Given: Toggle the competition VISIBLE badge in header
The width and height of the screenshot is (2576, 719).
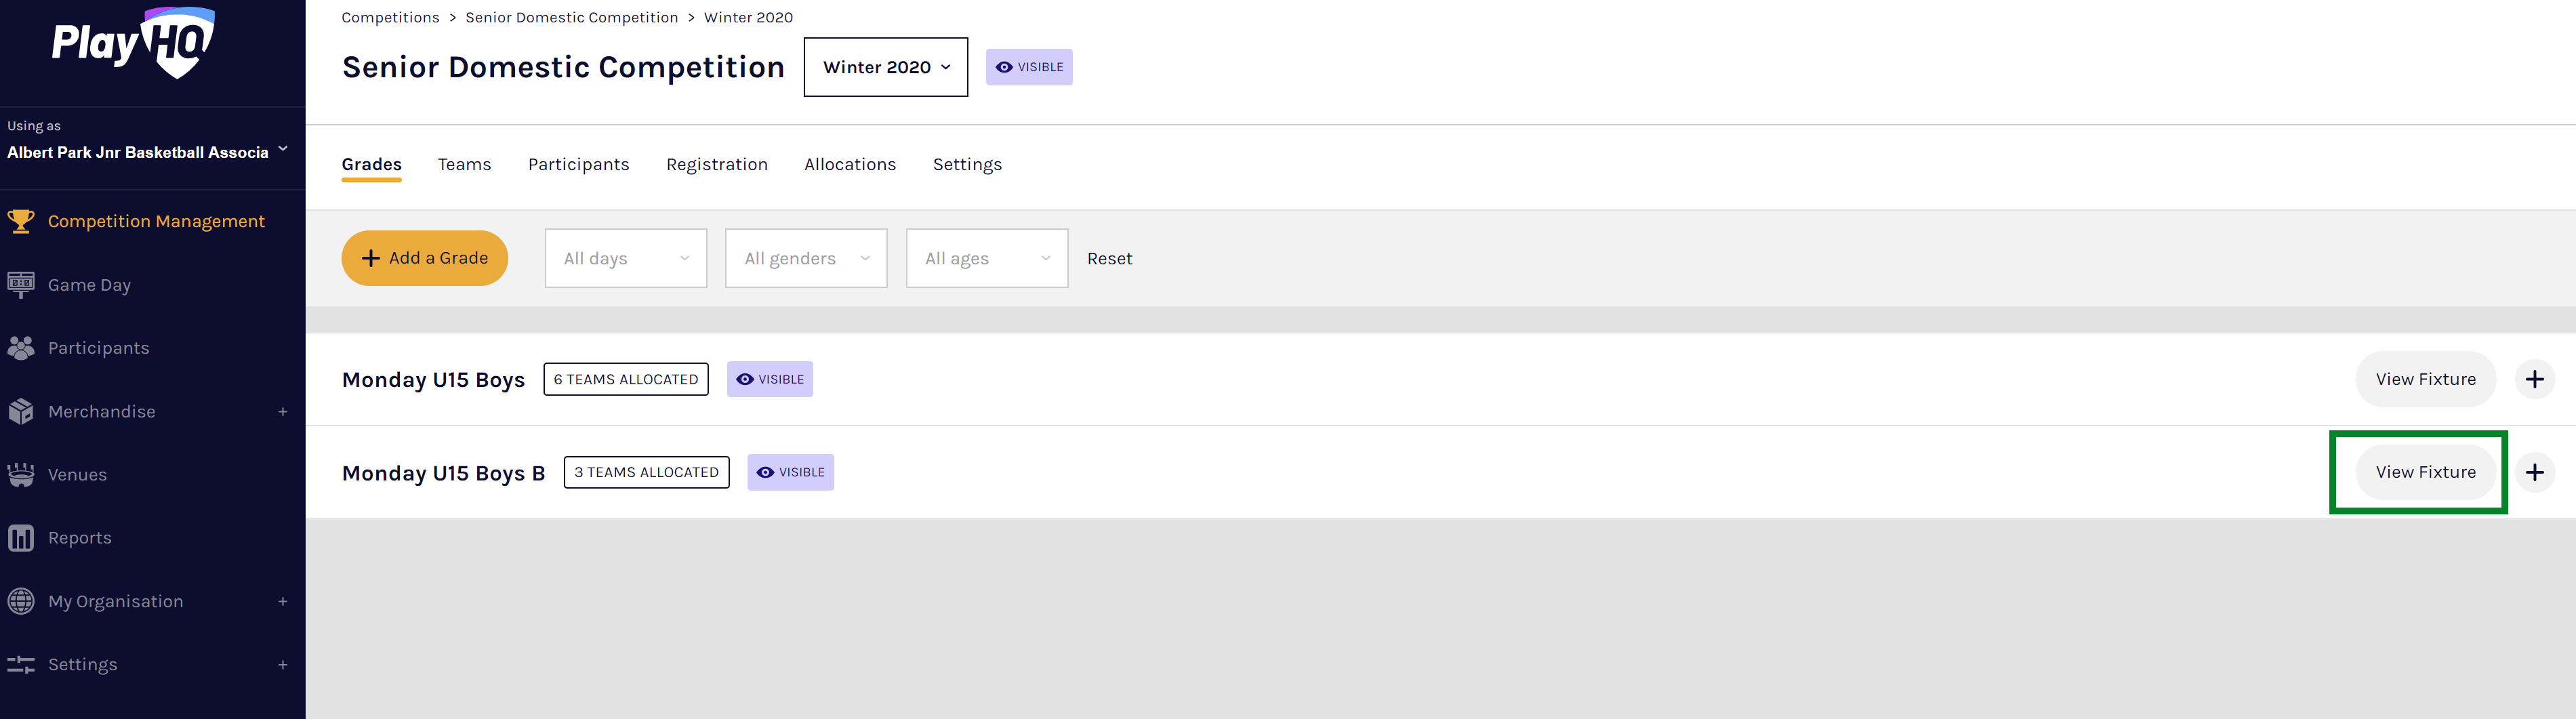Looking at the screenshot, I should [1029, 67].
